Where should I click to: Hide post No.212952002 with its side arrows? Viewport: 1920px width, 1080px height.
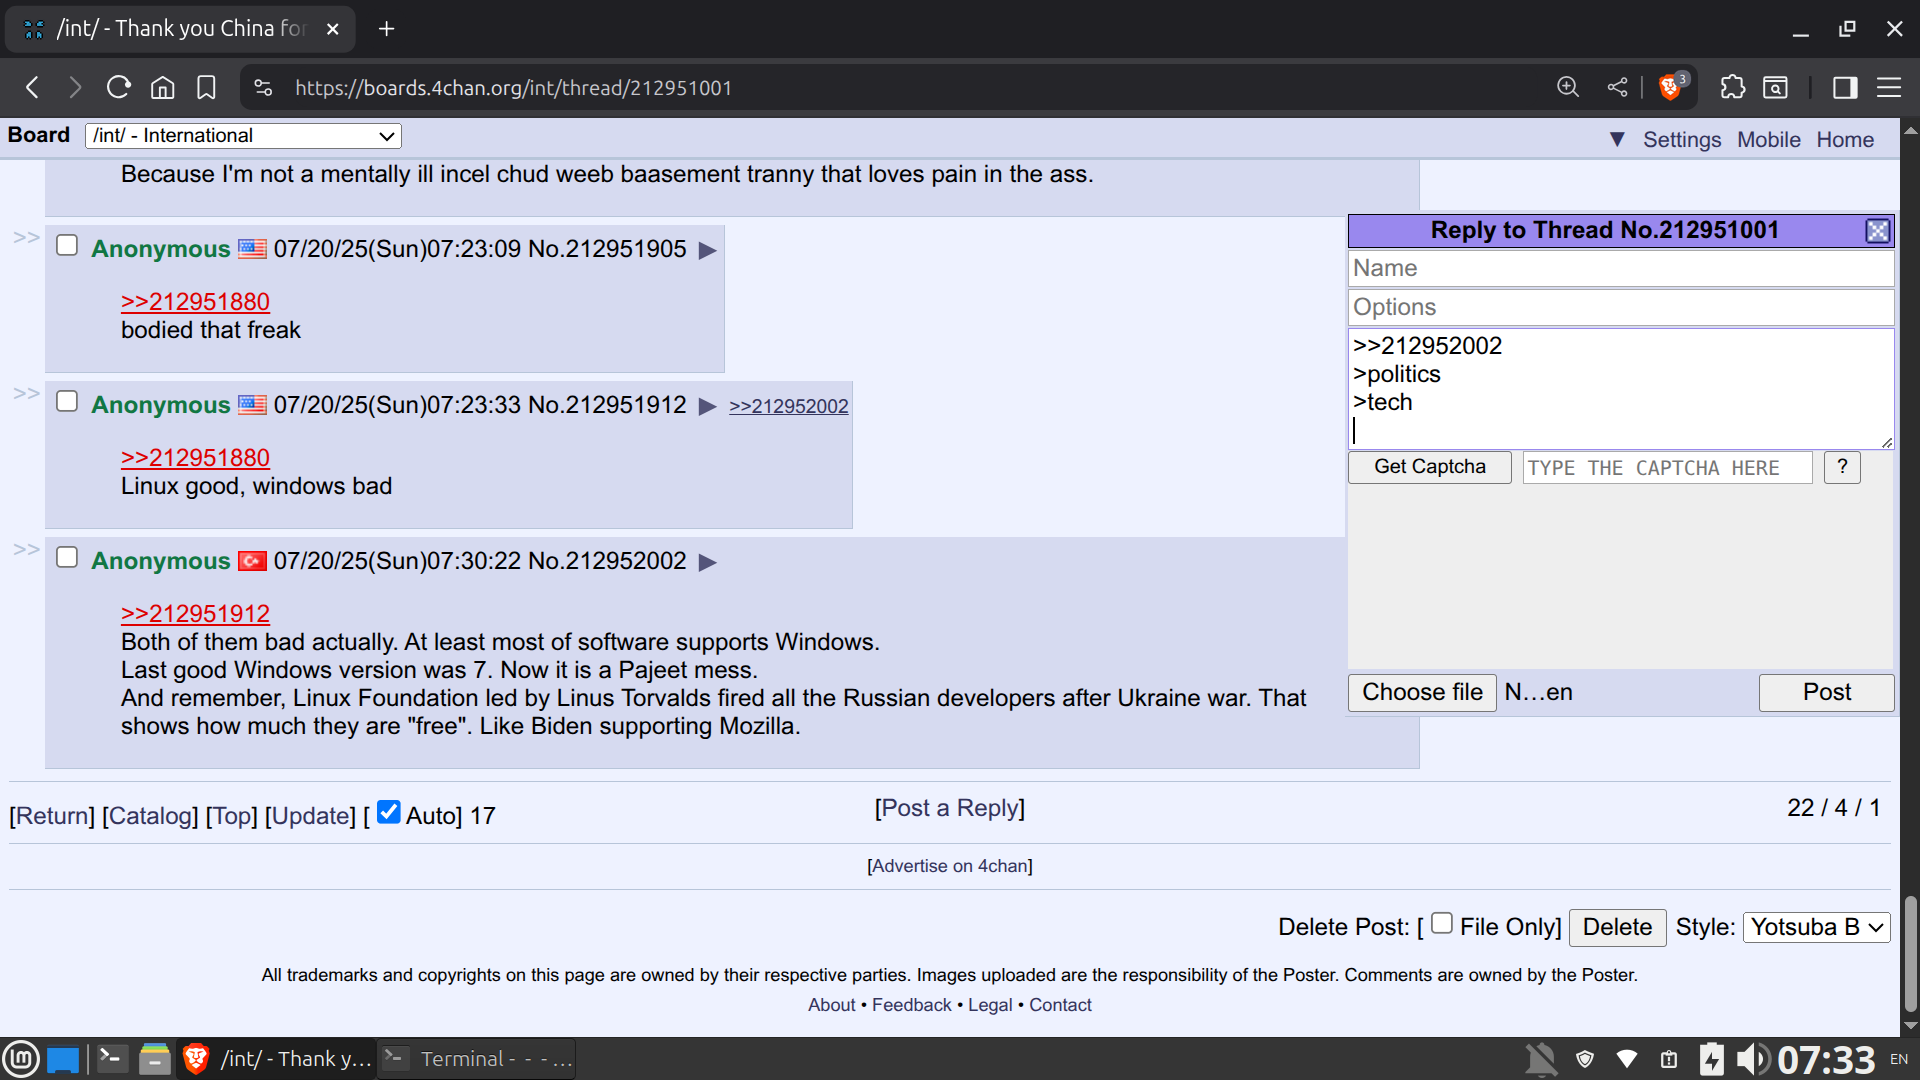coord(26,550)
